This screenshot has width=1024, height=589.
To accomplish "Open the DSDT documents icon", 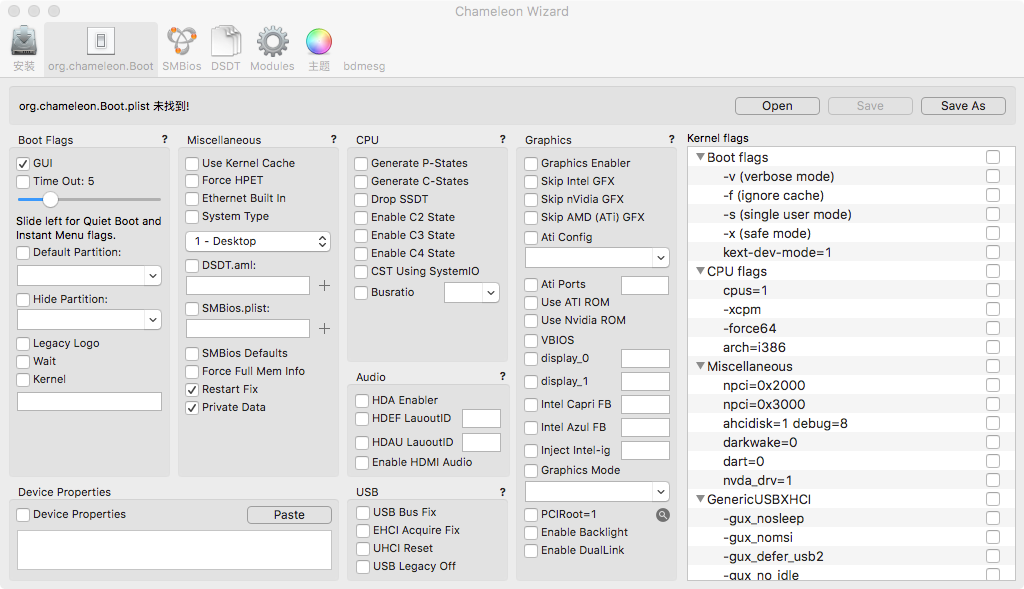I will [x=226, y=41].
